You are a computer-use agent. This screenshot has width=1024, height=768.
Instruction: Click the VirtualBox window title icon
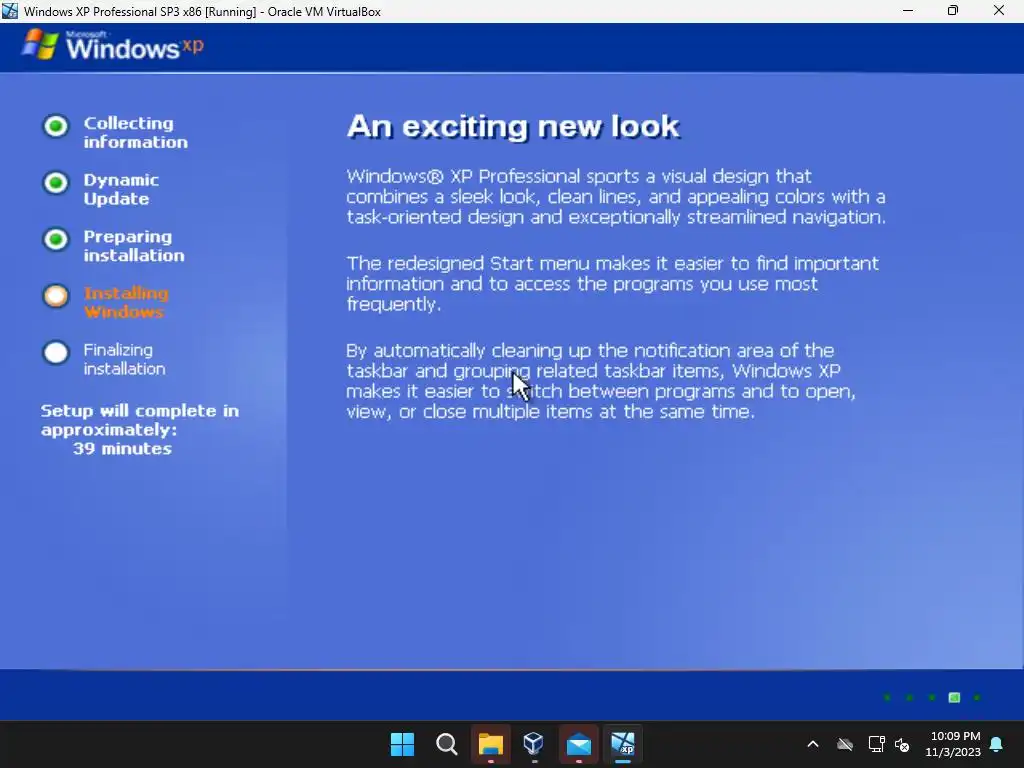(10, 11)
